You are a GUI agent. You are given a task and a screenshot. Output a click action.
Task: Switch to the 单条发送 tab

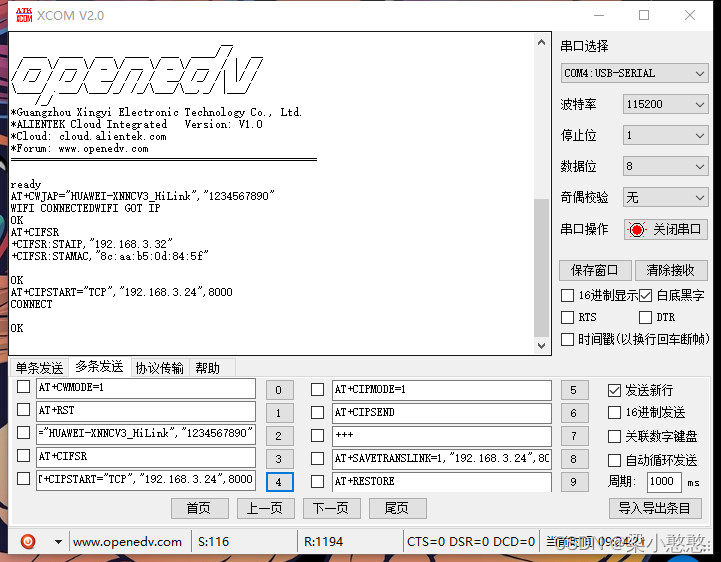click(39, 368)
